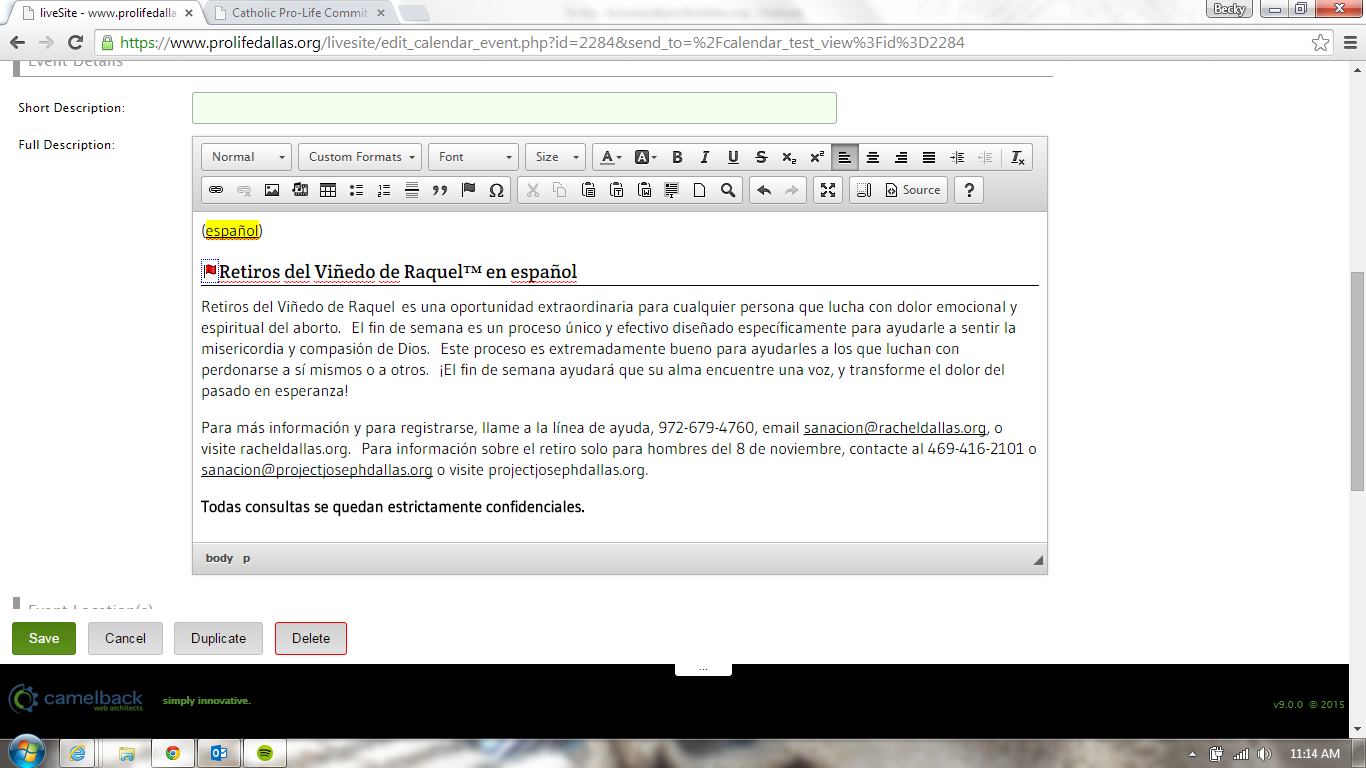Open the Chrome menu
The height and width of the screenshot is (768, 1366).
click(1350, 43)
